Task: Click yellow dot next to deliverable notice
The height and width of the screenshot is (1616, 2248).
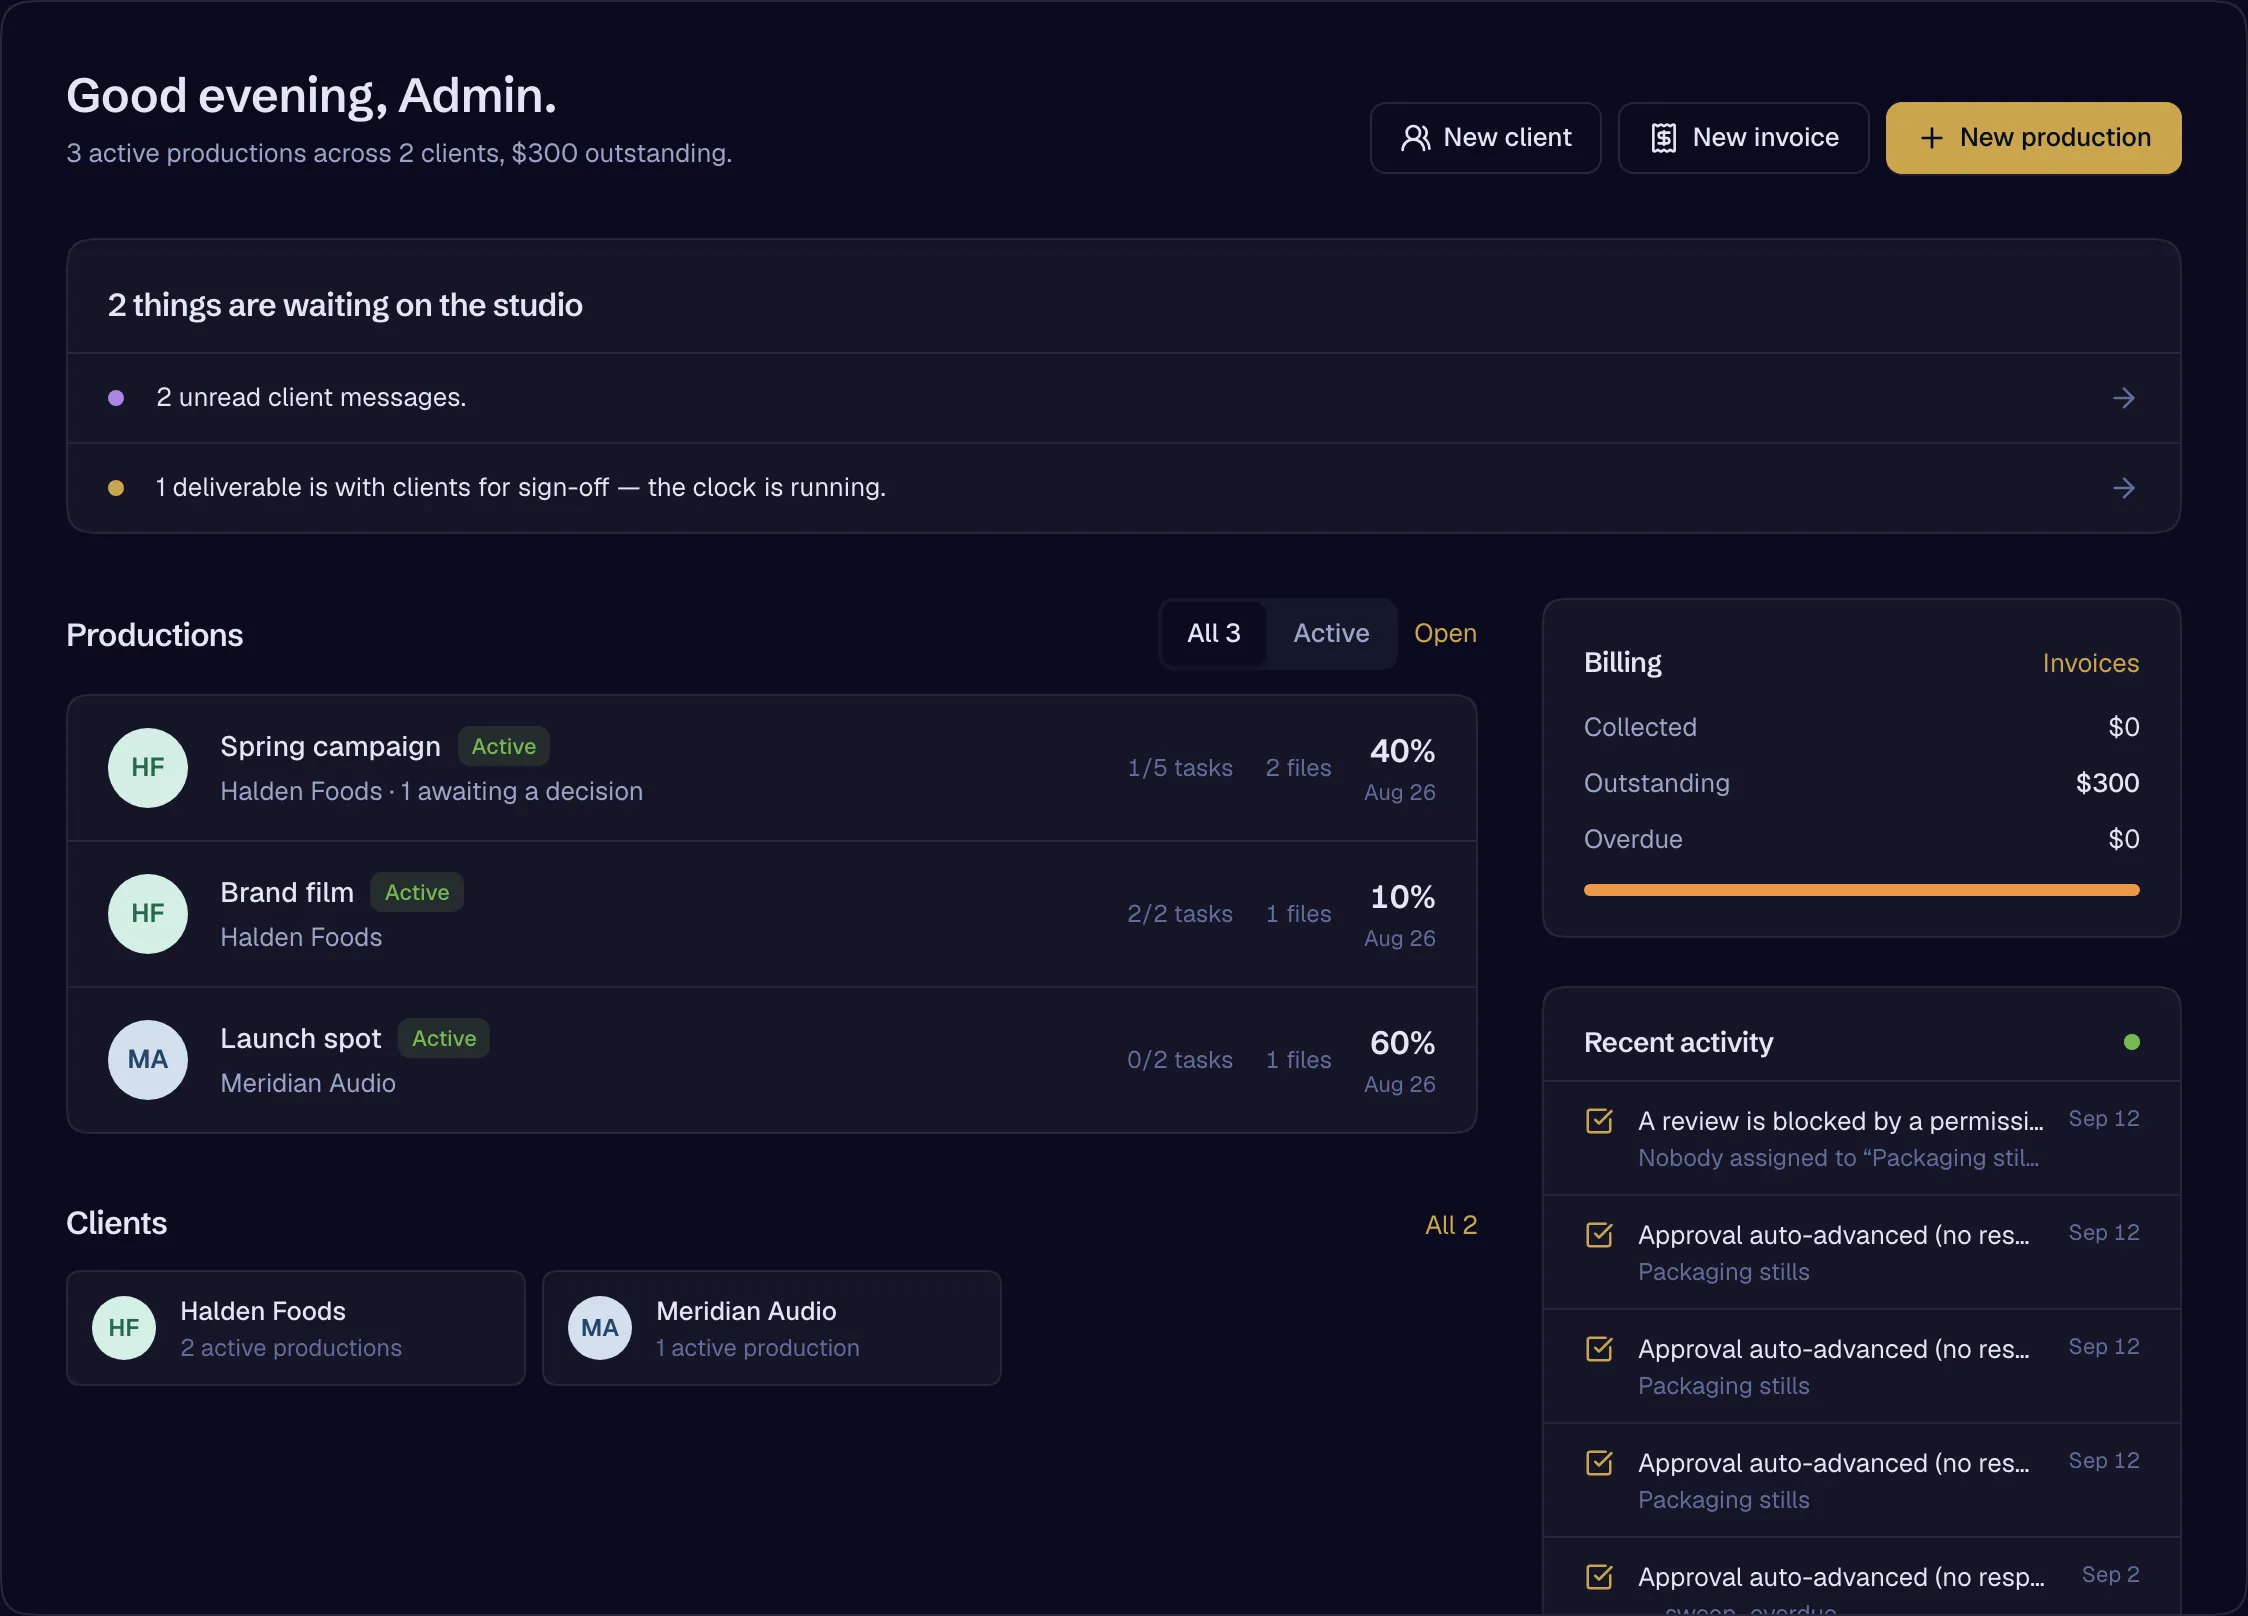Action: pyautogui.click(x=116, y=488)
